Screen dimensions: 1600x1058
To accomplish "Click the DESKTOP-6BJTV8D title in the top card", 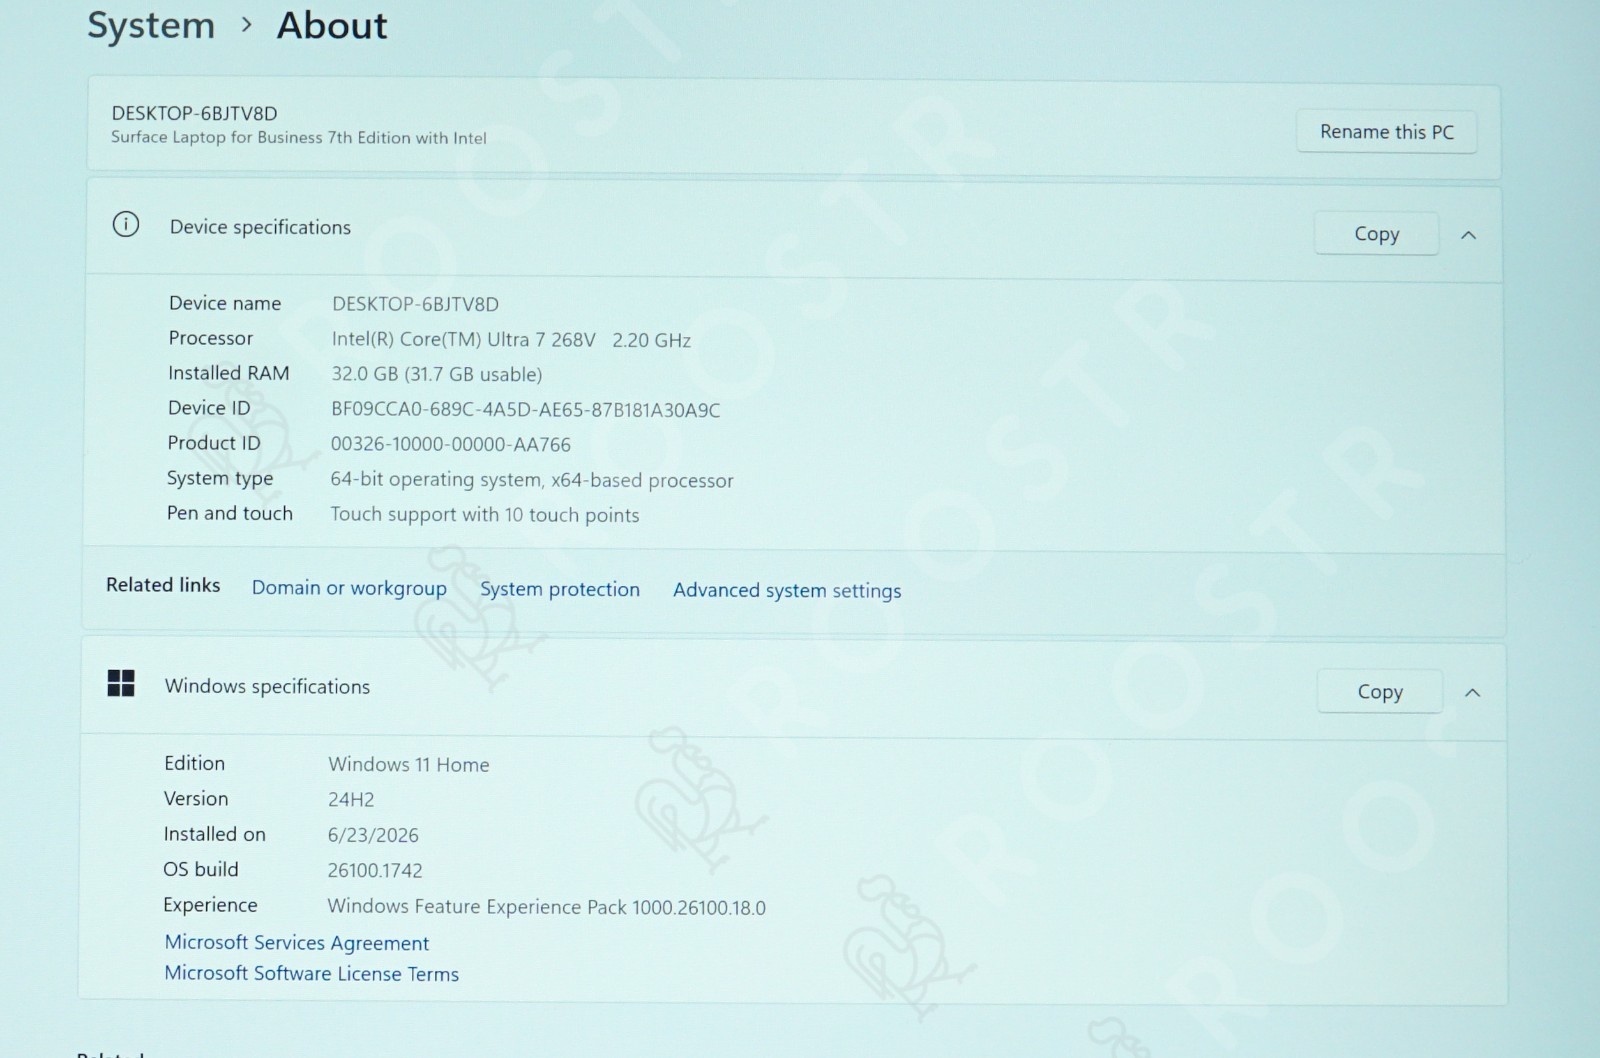I will (x=194, y=113).
